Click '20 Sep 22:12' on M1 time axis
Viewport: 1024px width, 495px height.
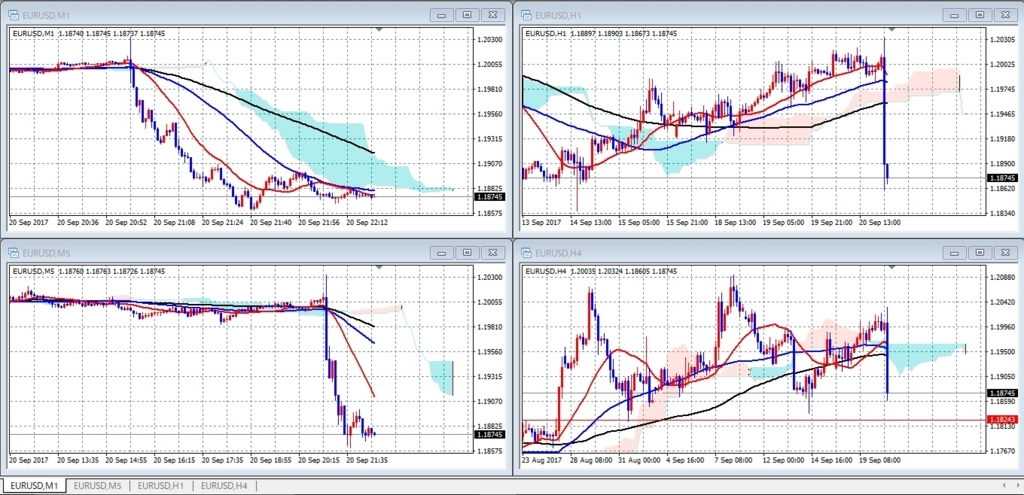[367, 222]
